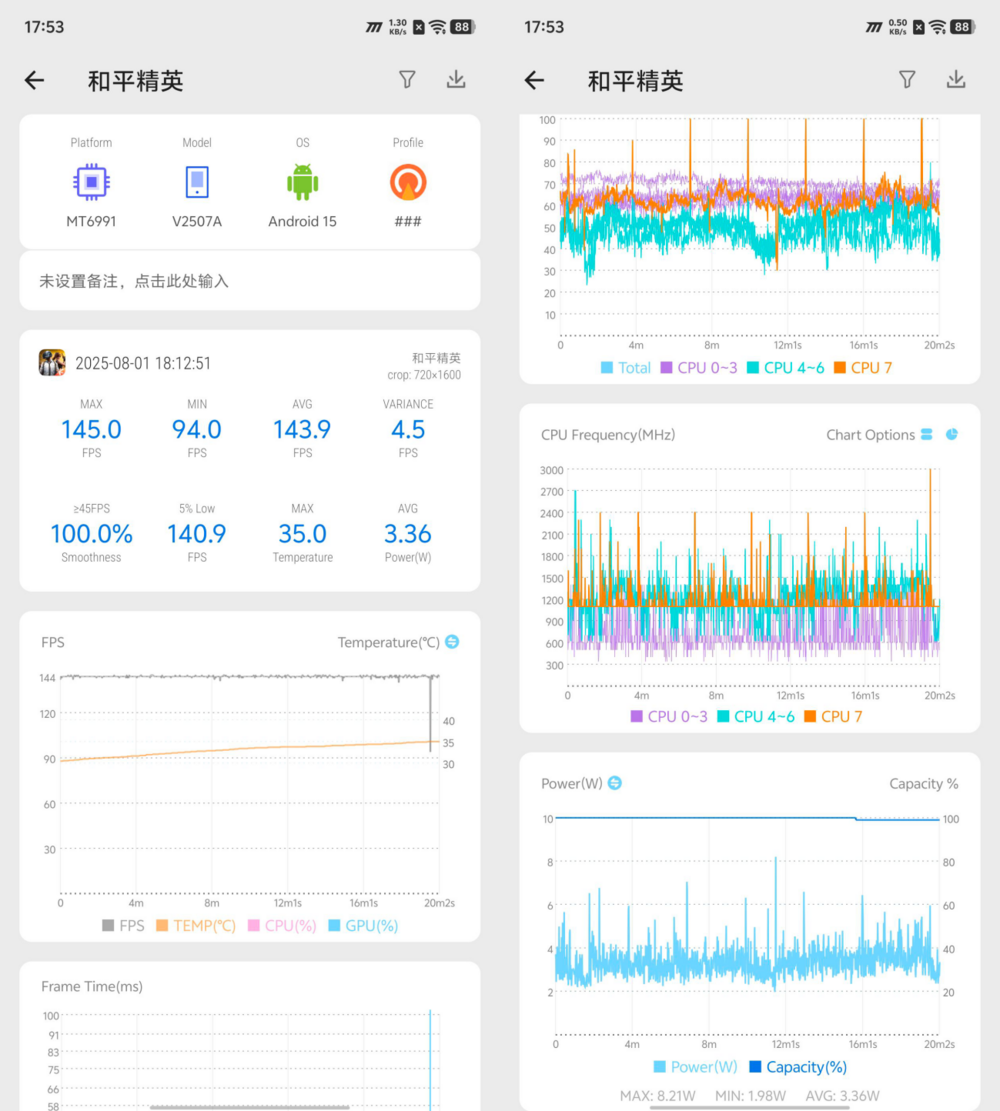Toggle CPU 4~6 legend in CPU Frequency chart
This screenshot has height=1111, width=1000.
click(x=755, y=716)
